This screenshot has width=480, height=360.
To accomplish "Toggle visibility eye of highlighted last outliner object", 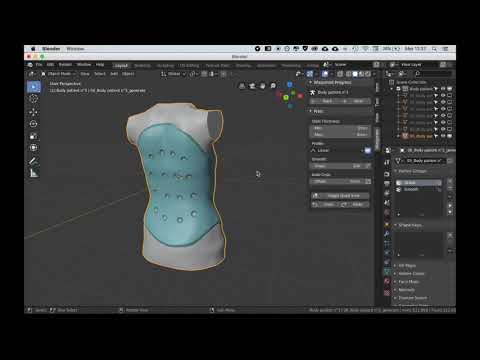I will (443, 136).
